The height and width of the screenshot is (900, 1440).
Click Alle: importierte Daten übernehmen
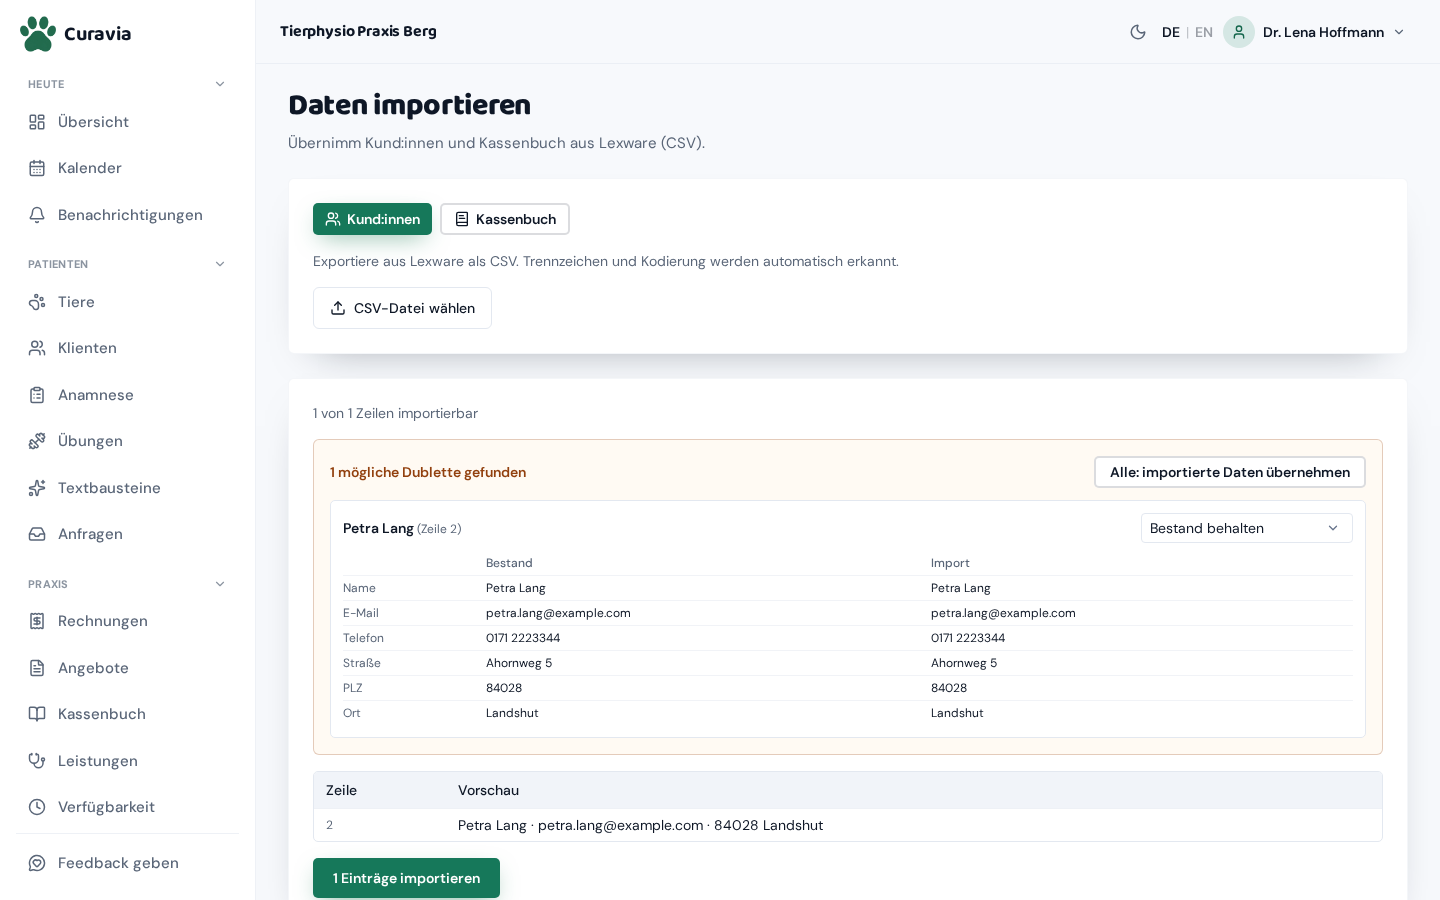pyautogui.click(x=1230, y=472)
